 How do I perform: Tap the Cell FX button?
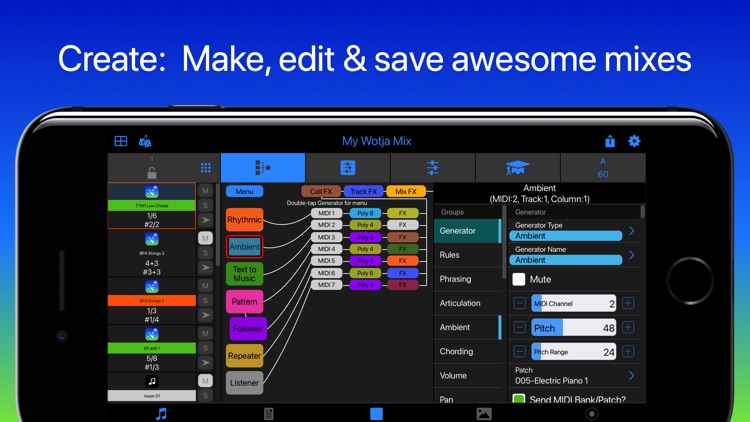click(321, 191)
